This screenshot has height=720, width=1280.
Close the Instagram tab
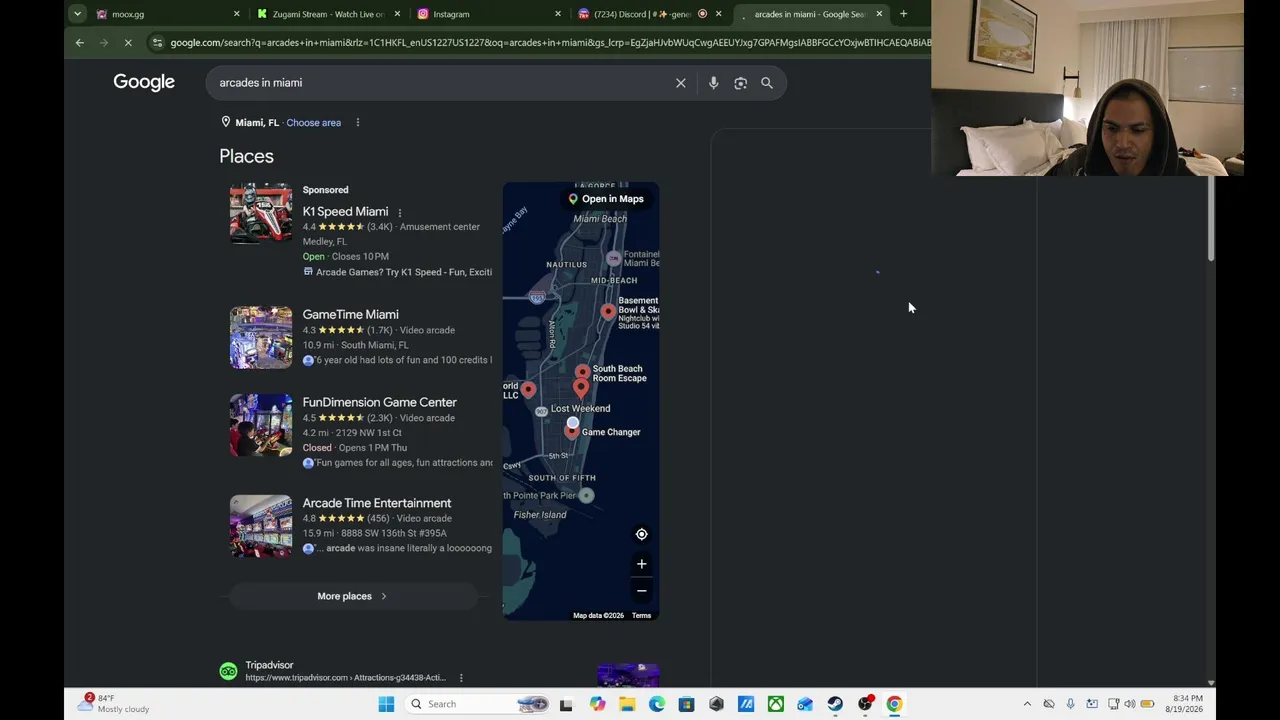[558, 14]
